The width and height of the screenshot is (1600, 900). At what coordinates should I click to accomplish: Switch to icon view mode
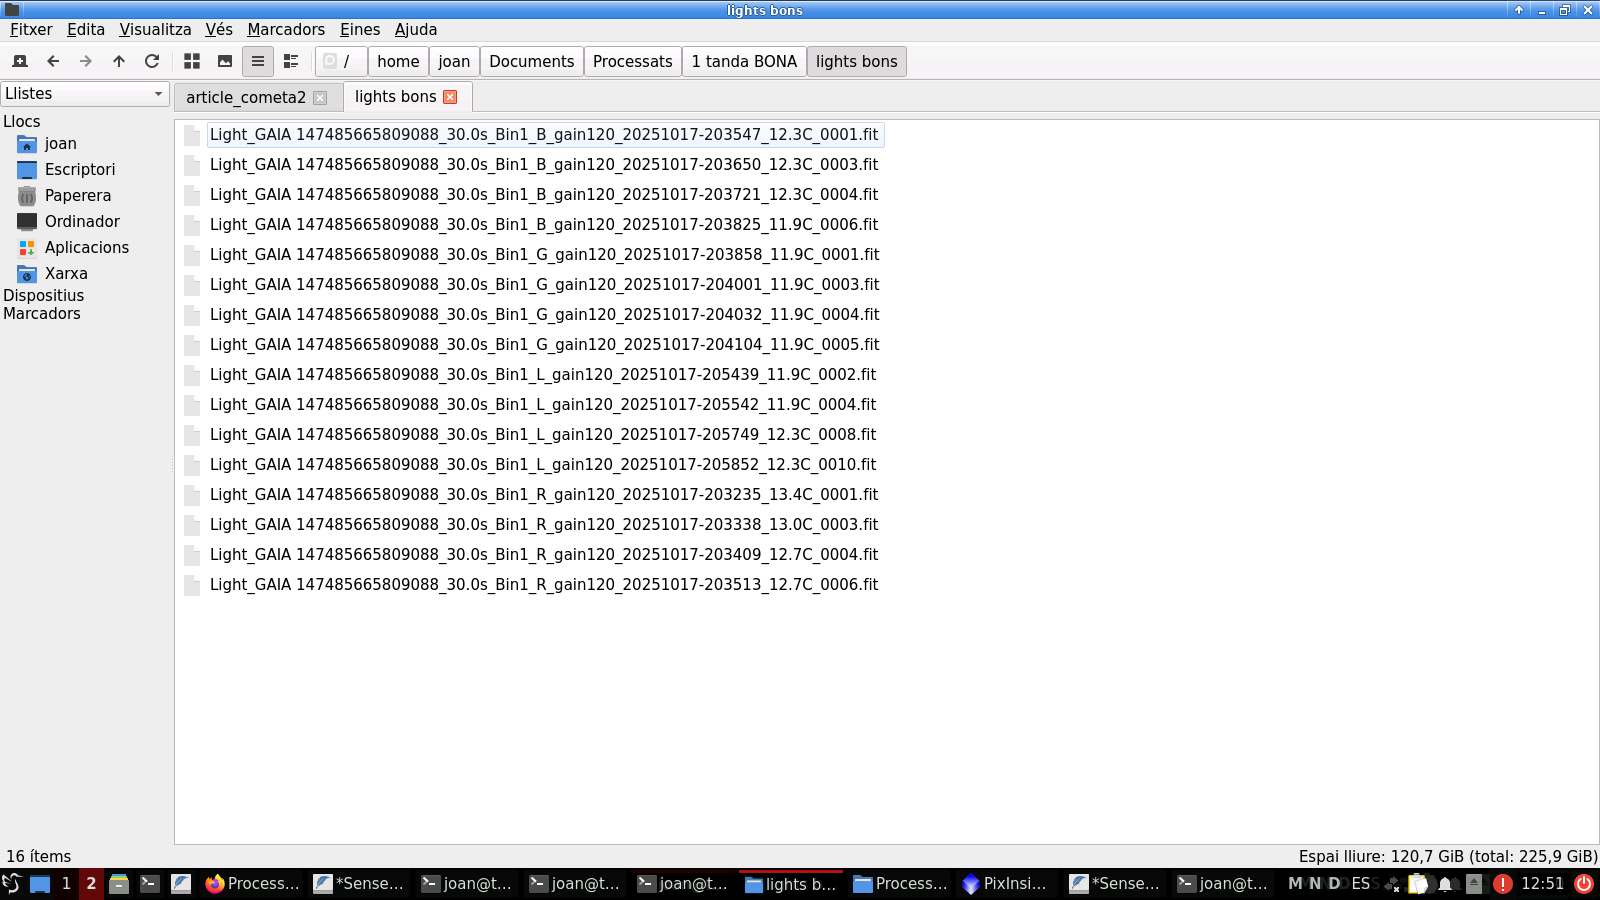[x=192, y=61]
